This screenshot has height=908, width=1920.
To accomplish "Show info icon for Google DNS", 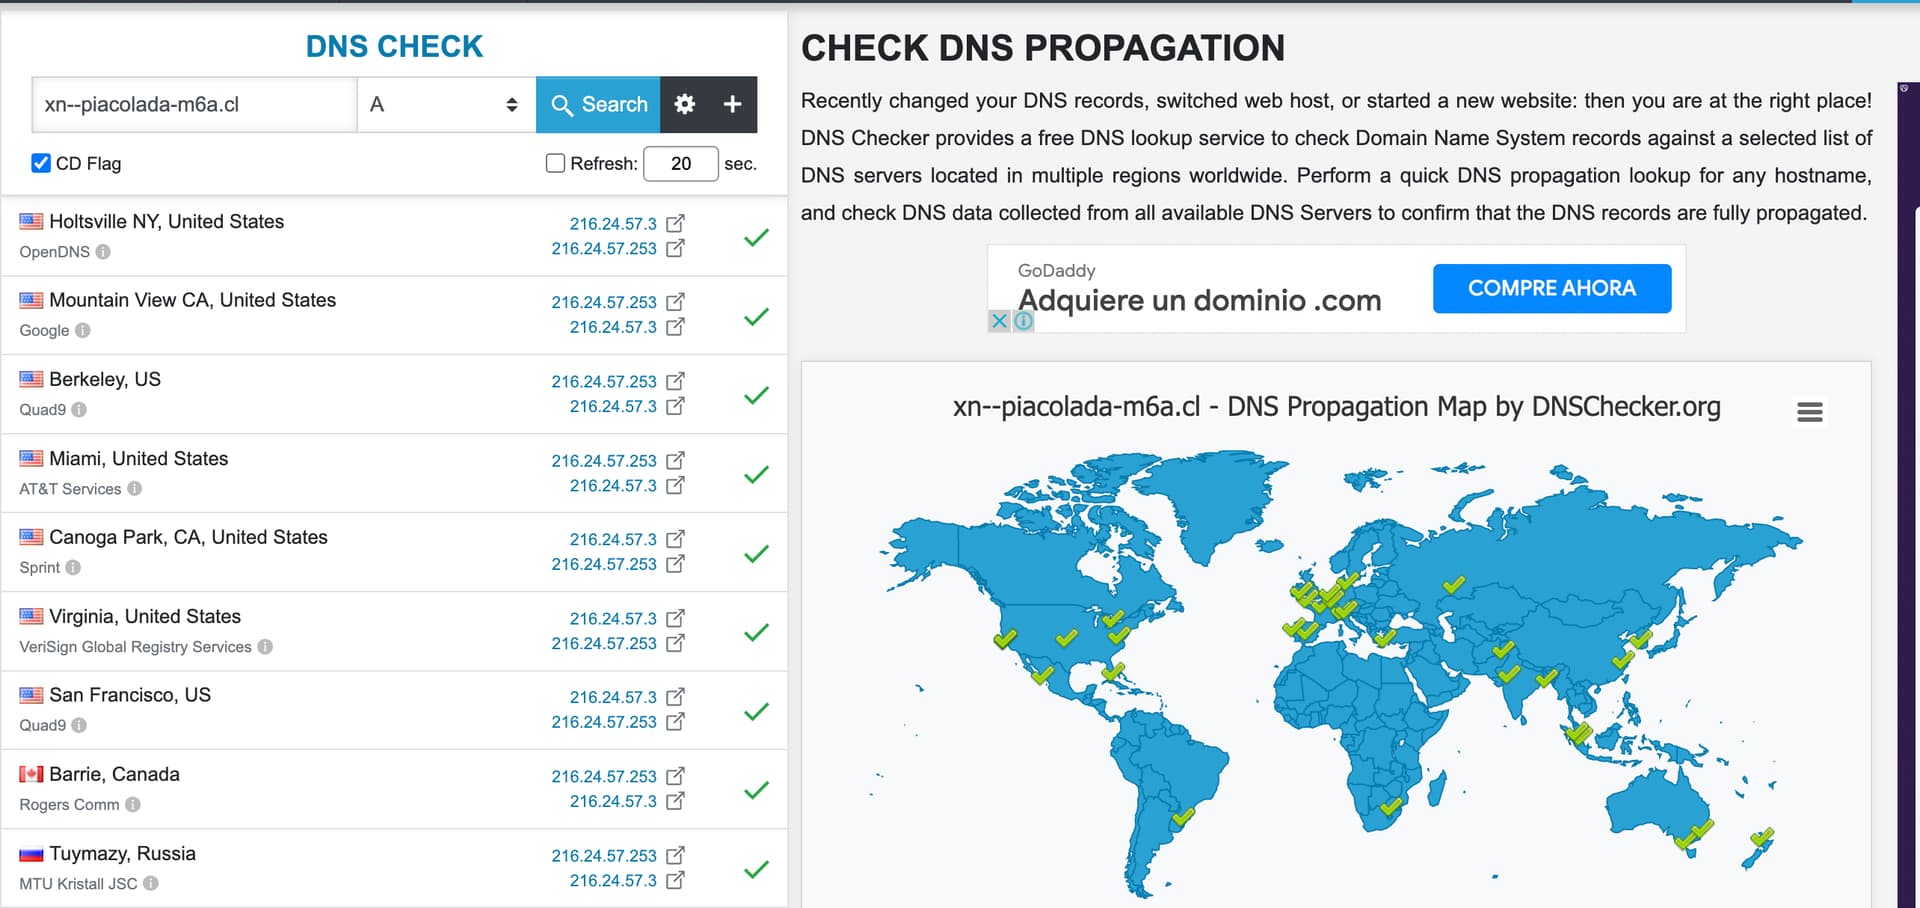I will 83,330.
